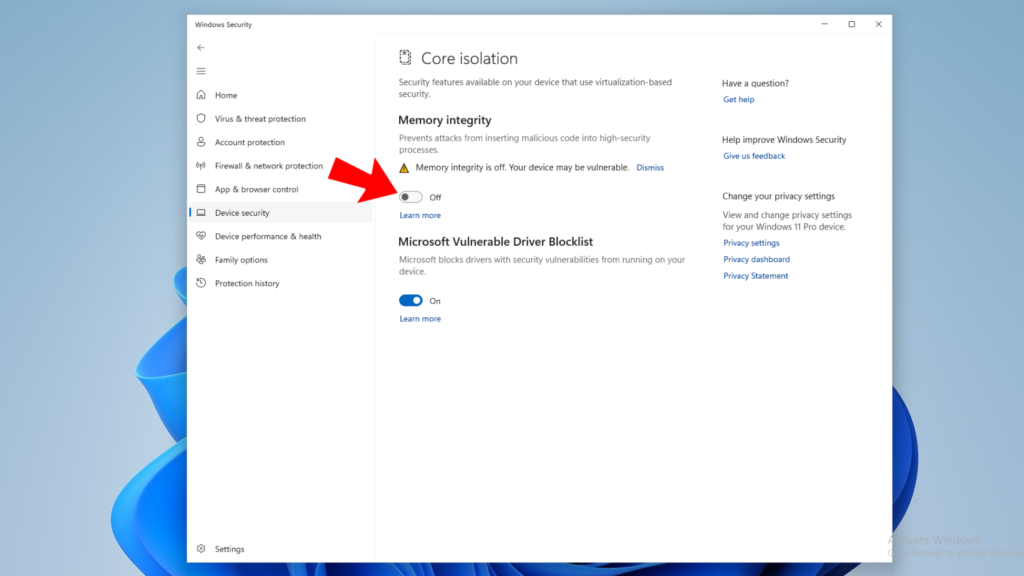Click the Windows Security window title
This screenshot has width=1024, height=576.
(223, 25)
